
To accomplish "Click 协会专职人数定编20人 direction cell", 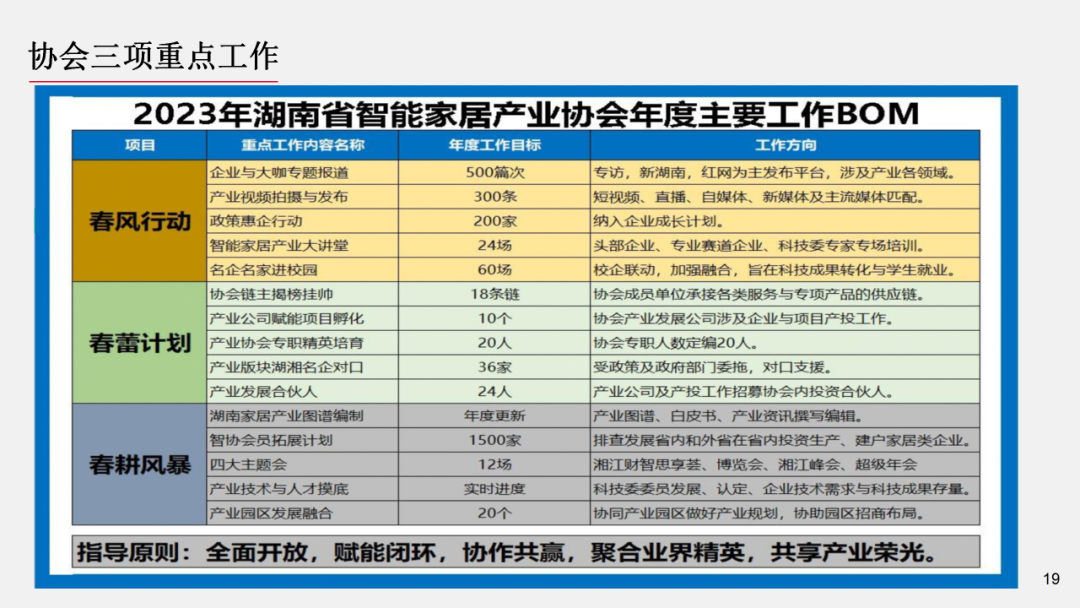I will 785,343.
